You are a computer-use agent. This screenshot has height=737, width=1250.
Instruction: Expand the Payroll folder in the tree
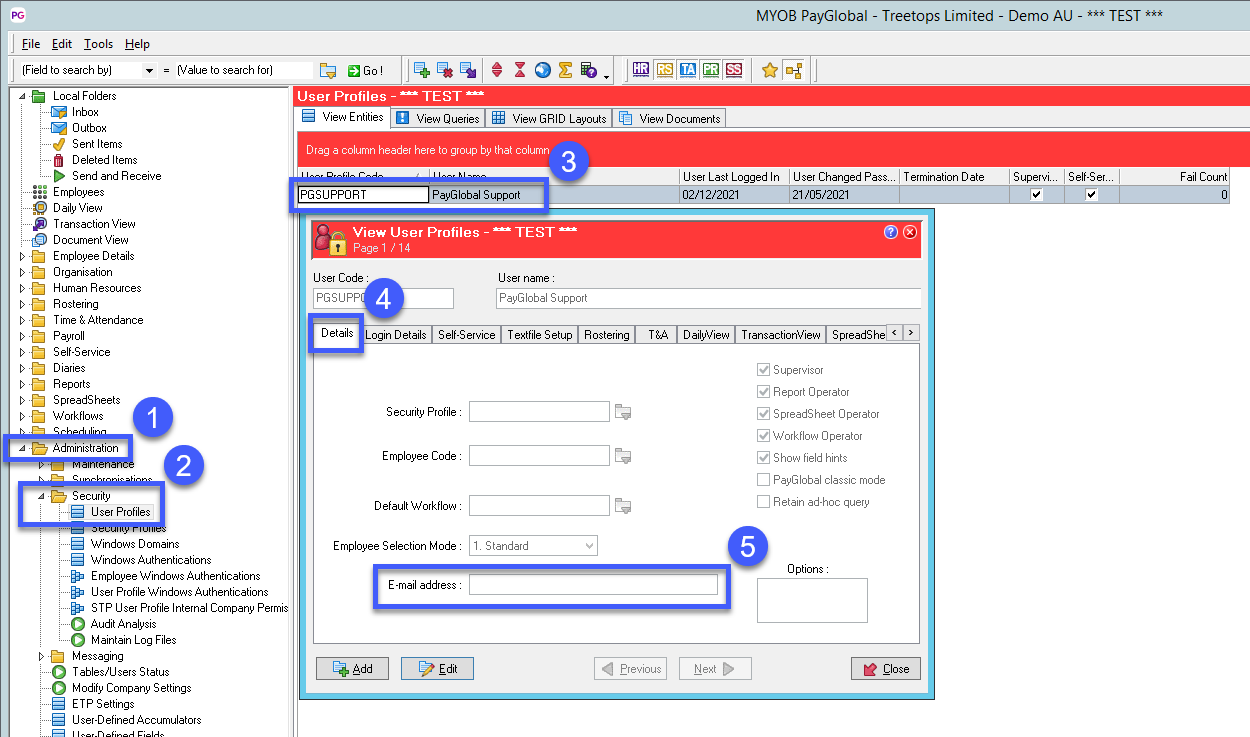click(x=23, y=336)
